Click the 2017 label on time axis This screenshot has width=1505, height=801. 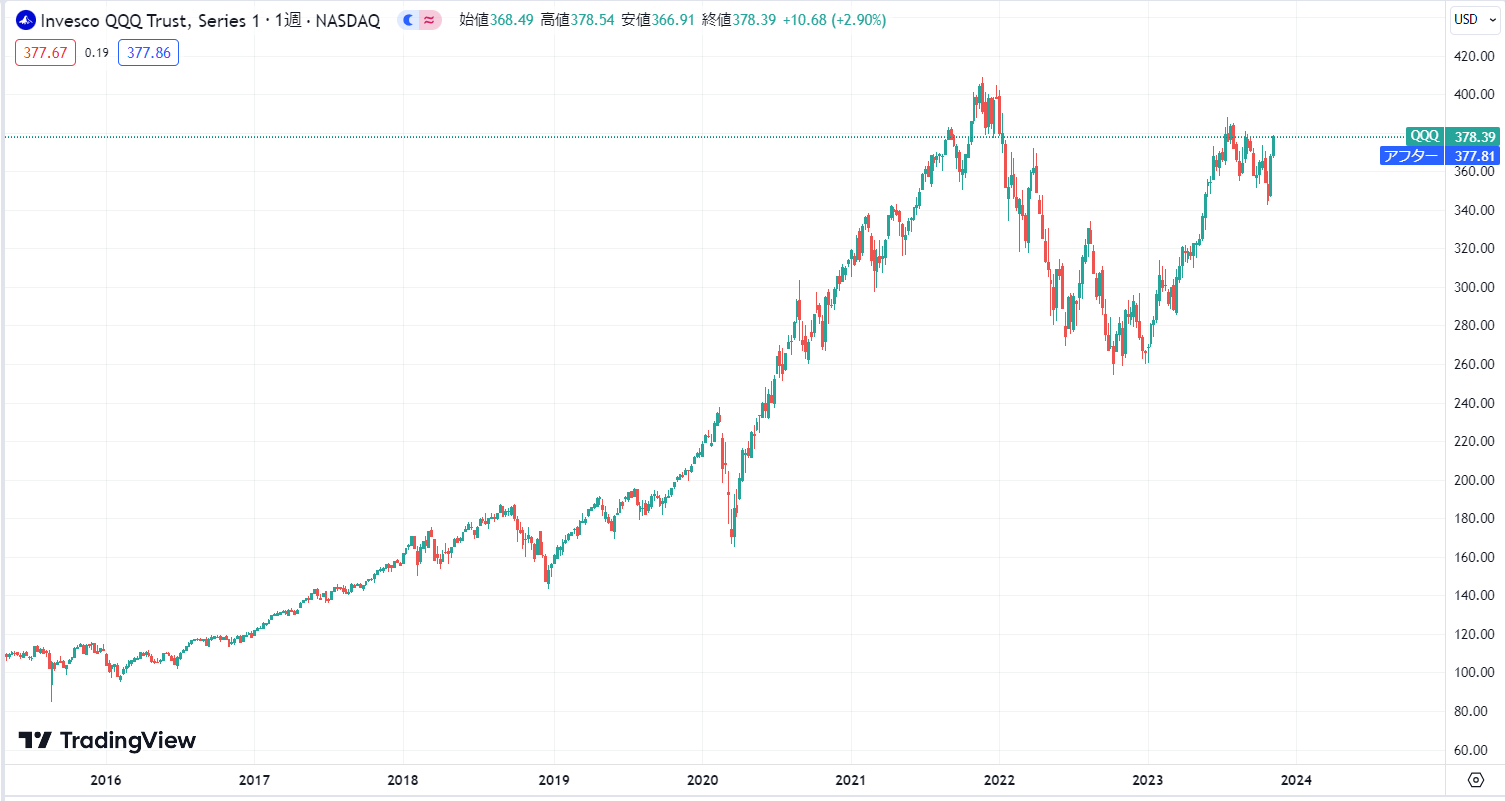pyautogui.click(x=254, y=780)
